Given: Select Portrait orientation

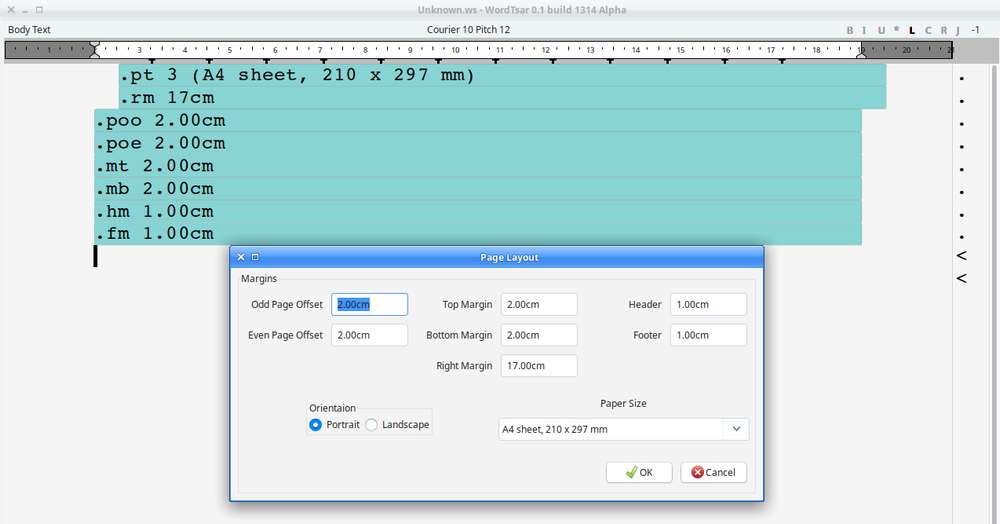Looking at the screenshot, I should 334,425.
